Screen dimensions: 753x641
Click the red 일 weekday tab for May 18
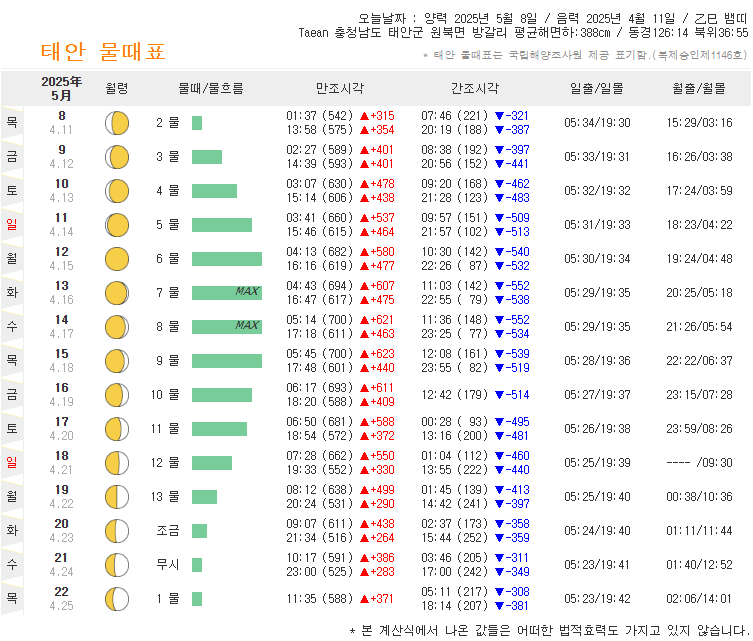(x=12, y=462)
